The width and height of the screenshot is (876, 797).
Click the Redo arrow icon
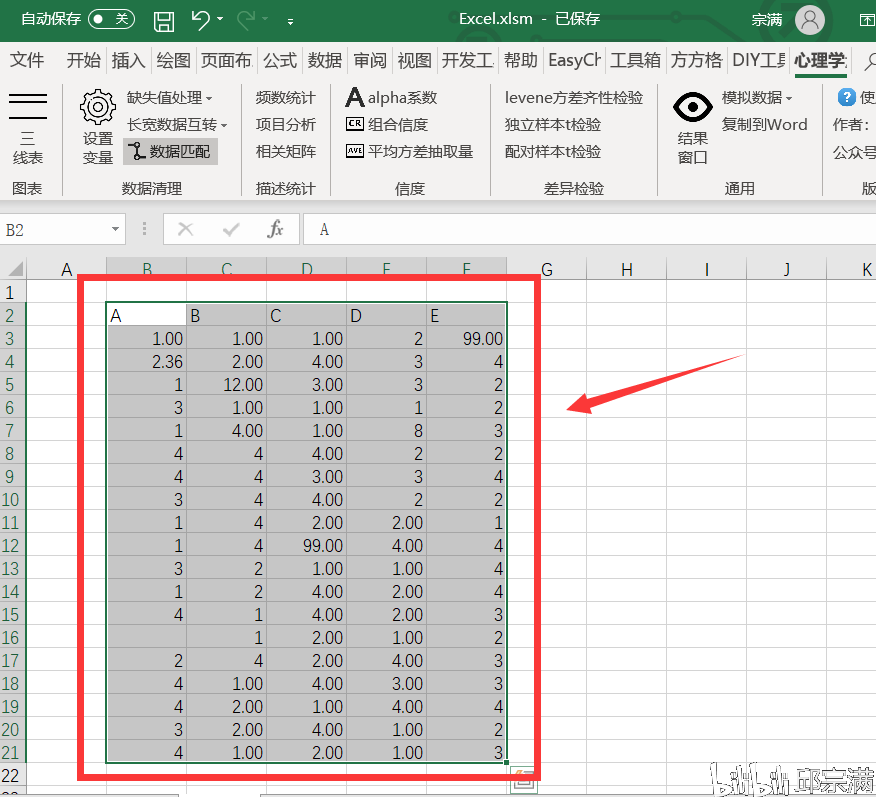(x=246, y=20)
